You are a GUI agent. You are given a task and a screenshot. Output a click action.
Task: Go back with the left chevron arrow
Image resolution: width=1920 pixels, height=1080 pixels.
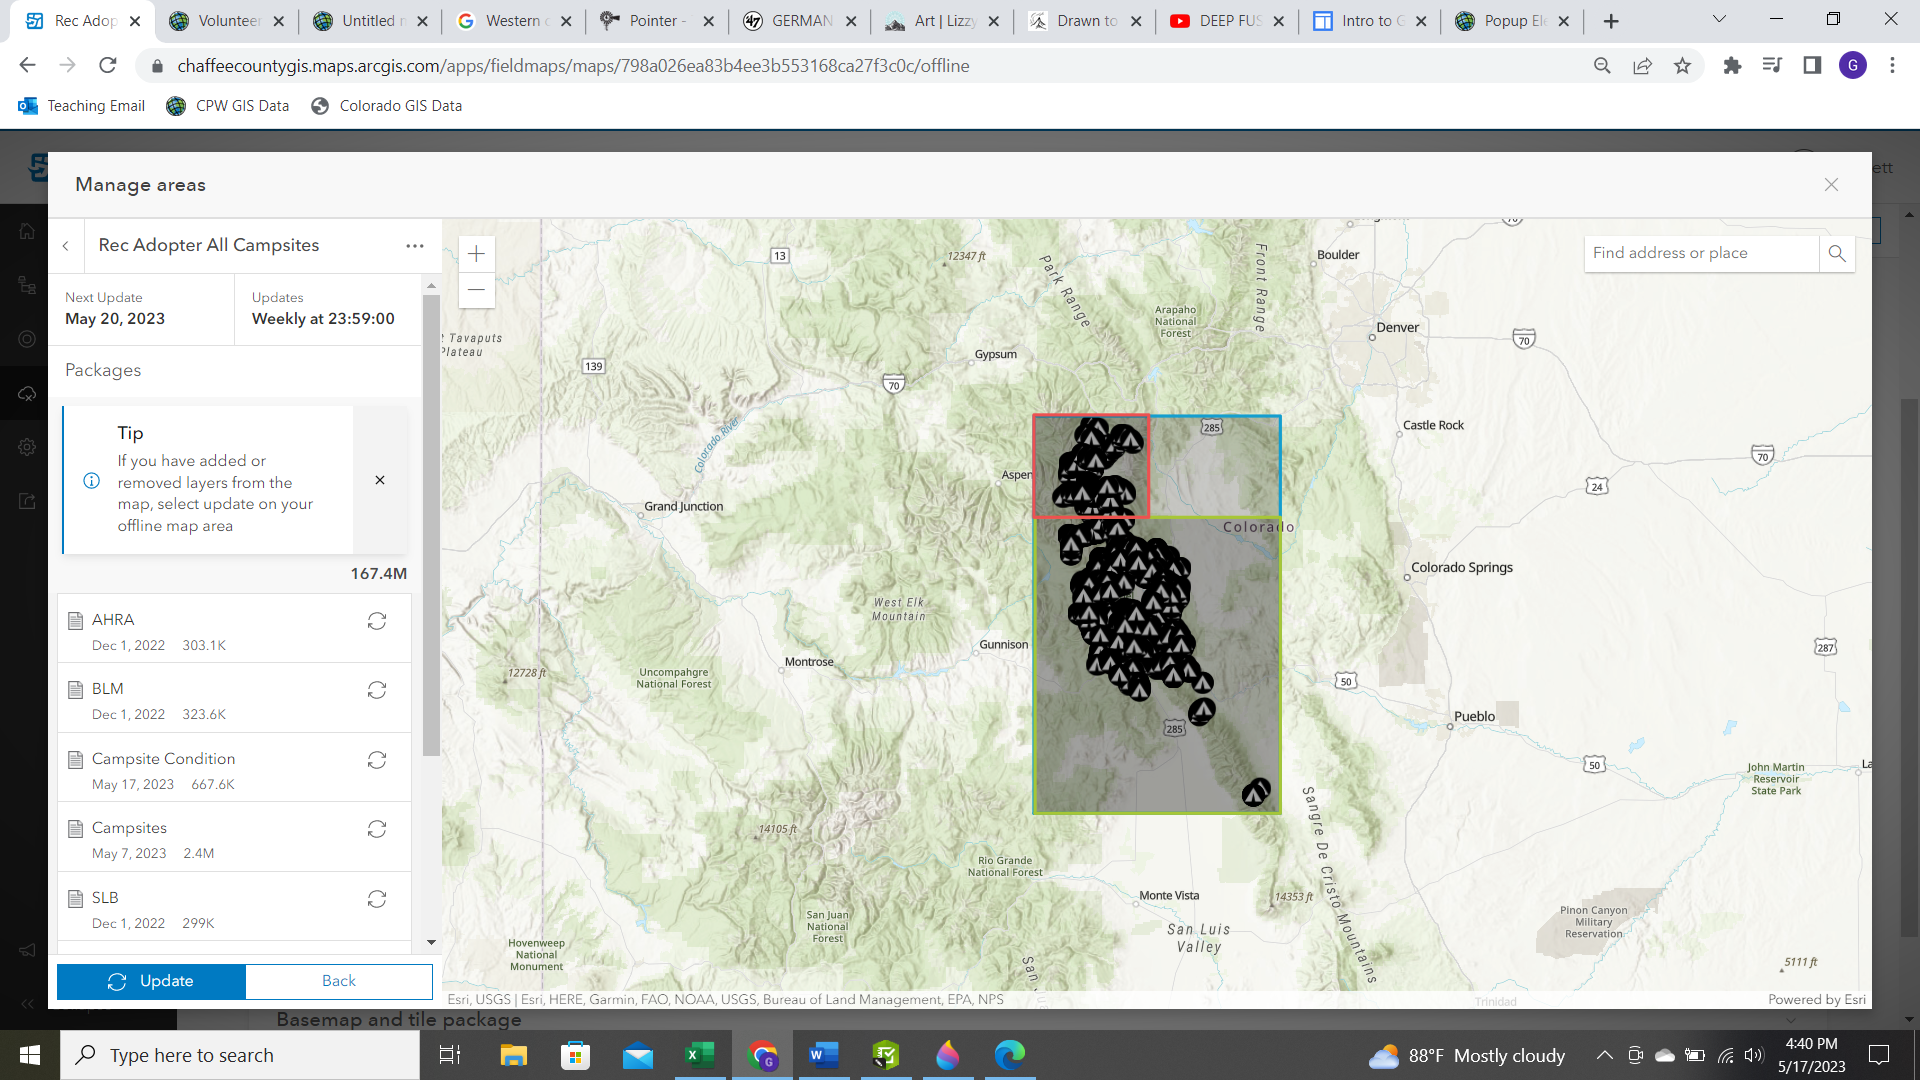tap(66, 246)
